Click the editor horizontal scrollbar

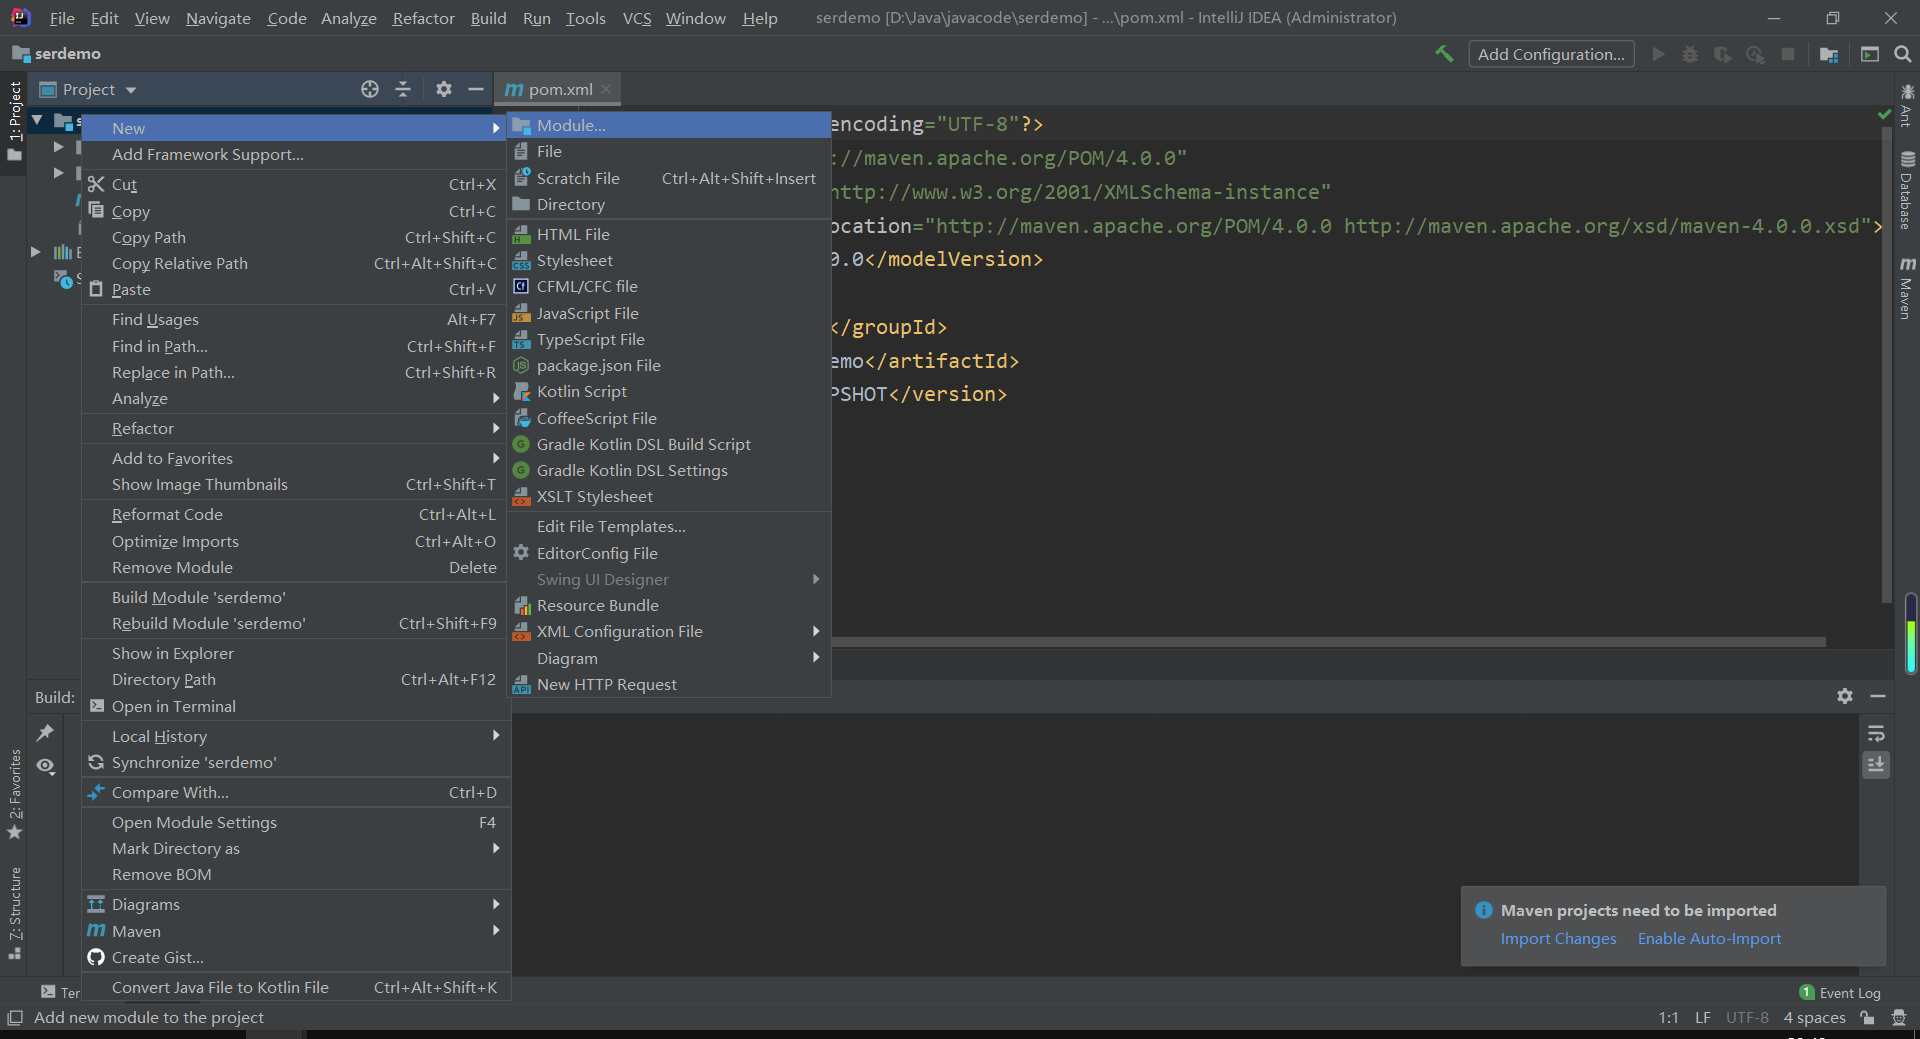click(1328, 642)
